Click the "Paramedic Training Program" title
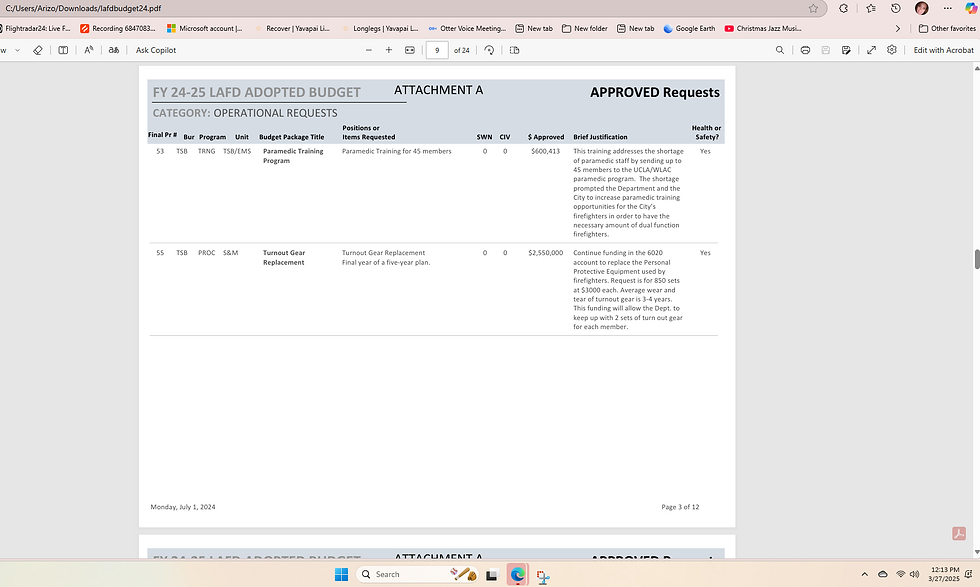This screenshot has height=587, width=980. [293, 156]
